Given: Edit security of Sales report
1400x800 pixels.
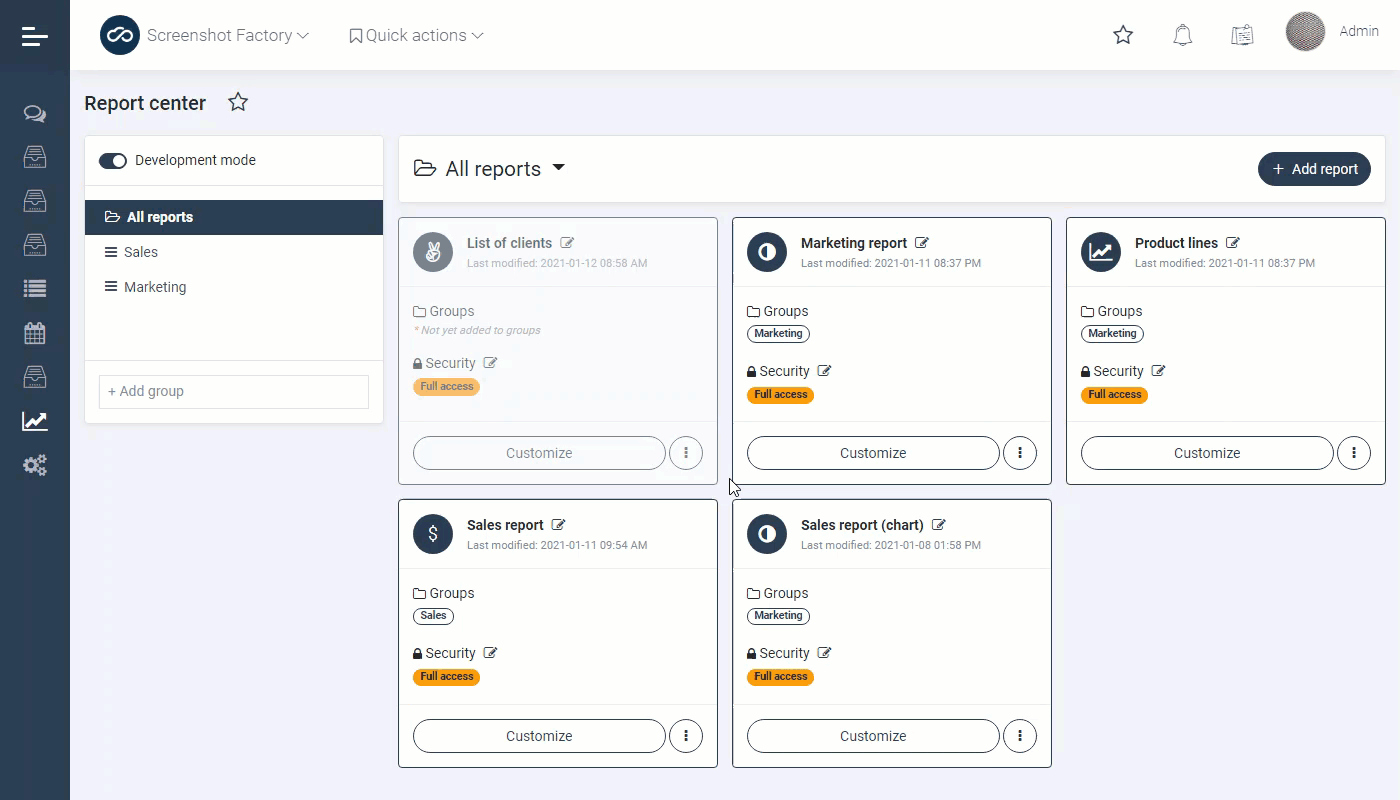Looking at the screenshot, I should click(x=490, y=653).
